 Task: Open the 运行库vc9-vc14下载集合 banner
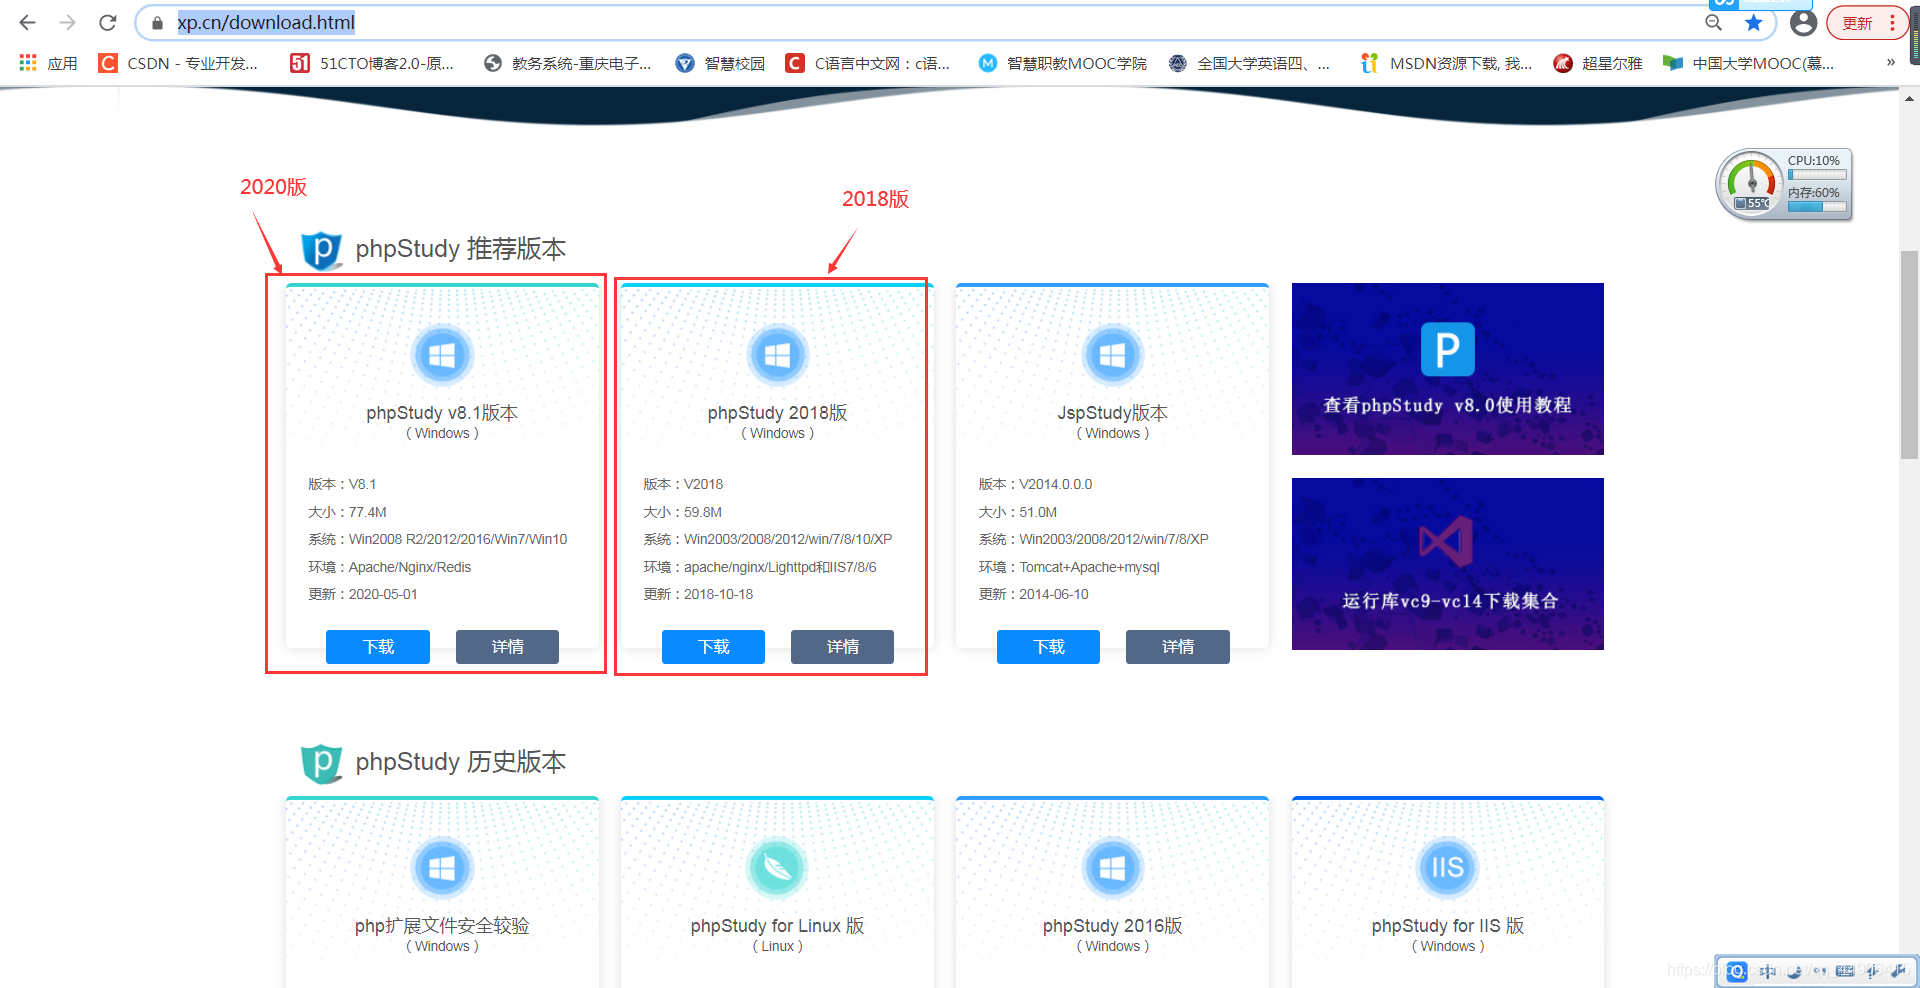[x=1448, y=564]
